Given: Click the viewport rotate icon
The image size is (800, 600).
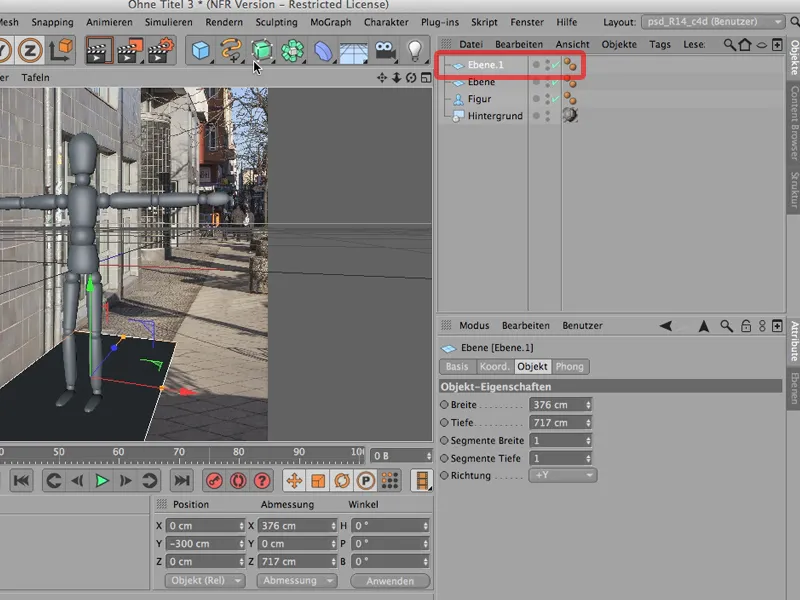Looking at the screenshot, I should point(411,78).
